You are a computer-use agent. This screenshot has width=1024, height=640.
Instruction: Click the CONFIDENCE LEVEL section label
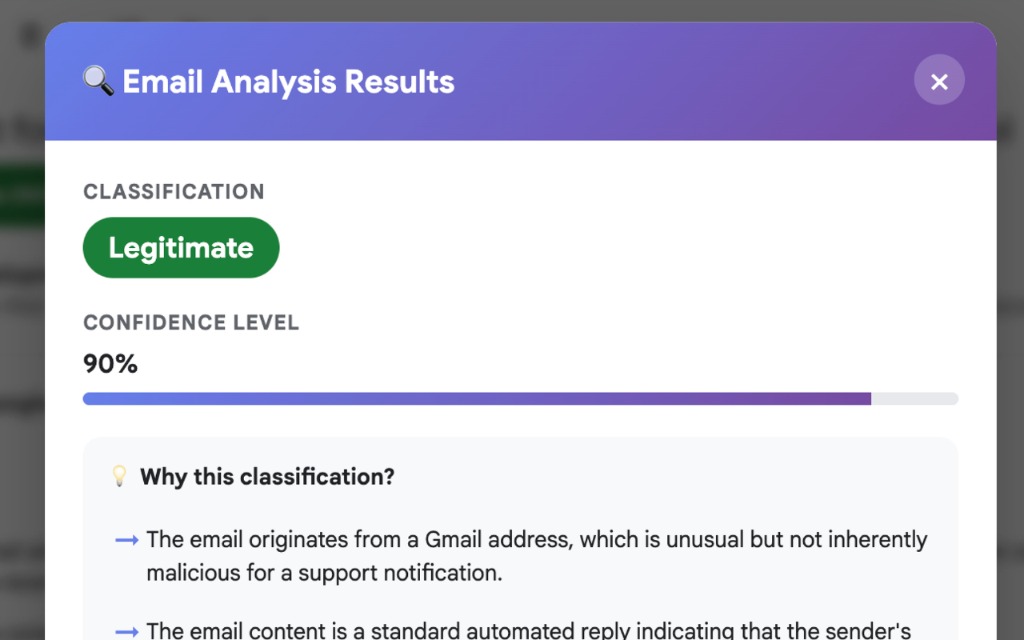191,323
